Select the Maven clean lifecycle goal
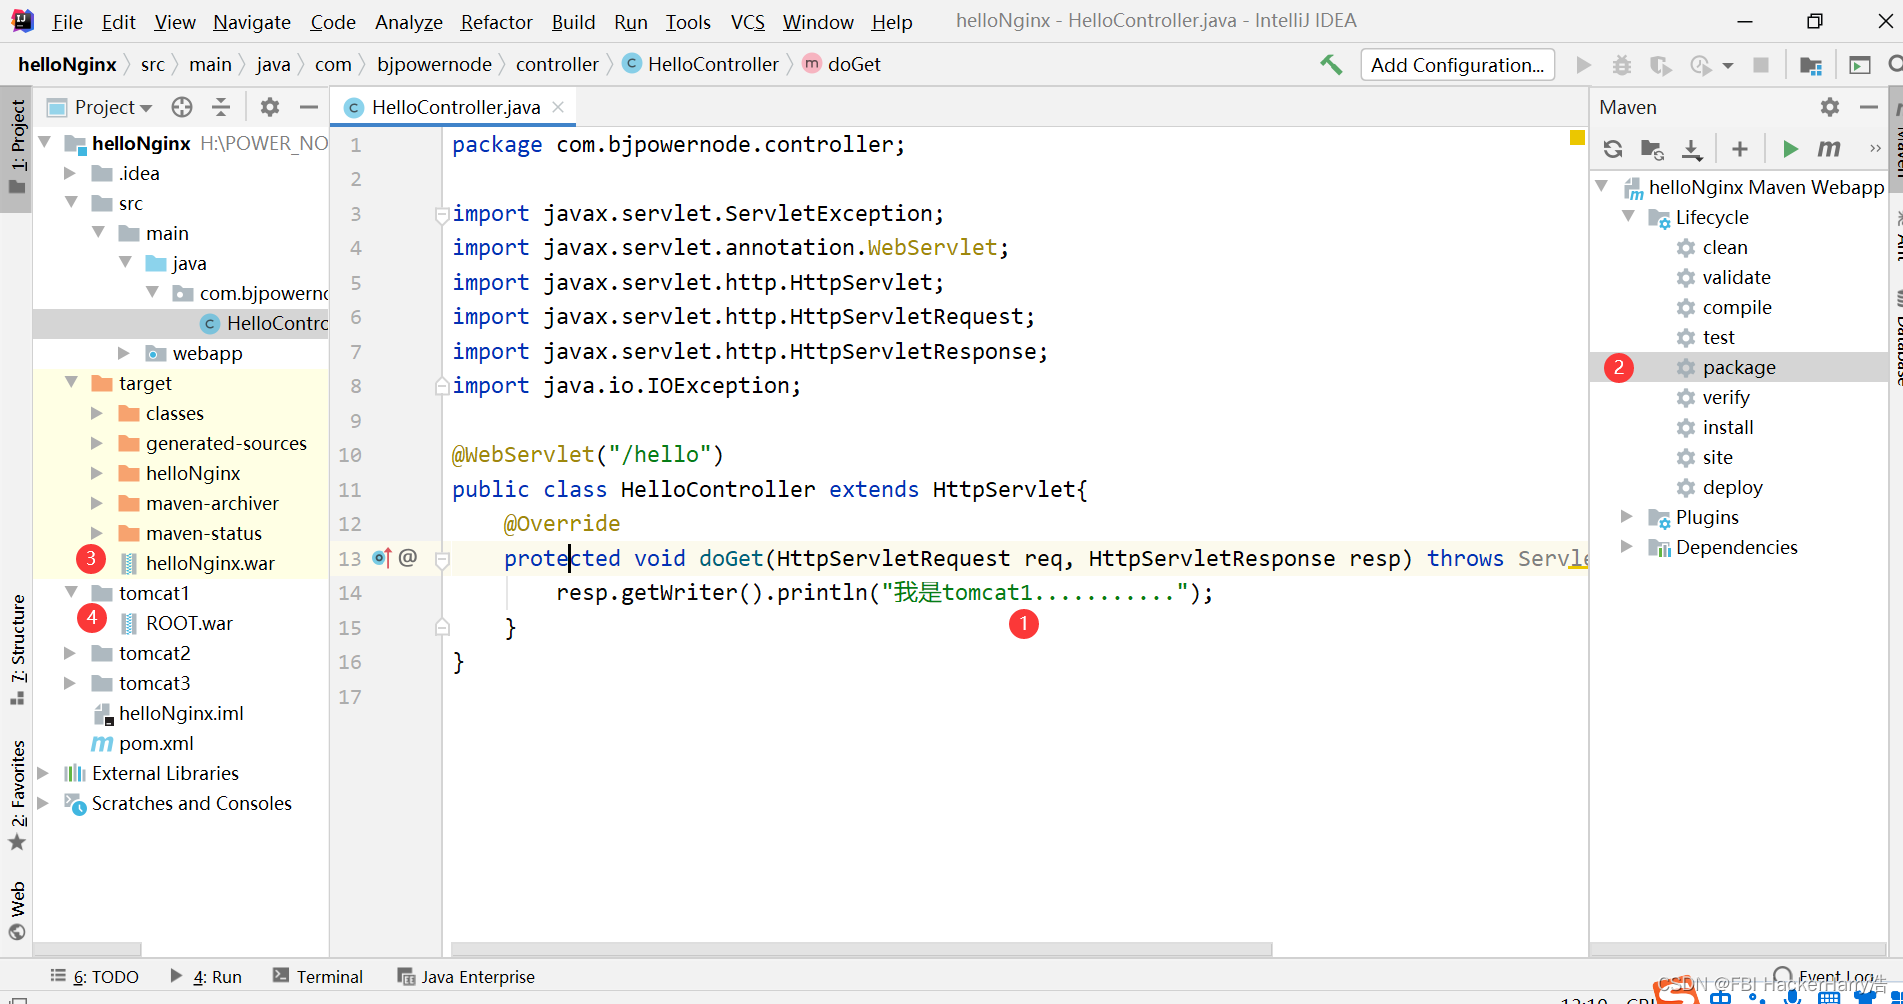The image size is (1903, 1004). (1725, 247)
